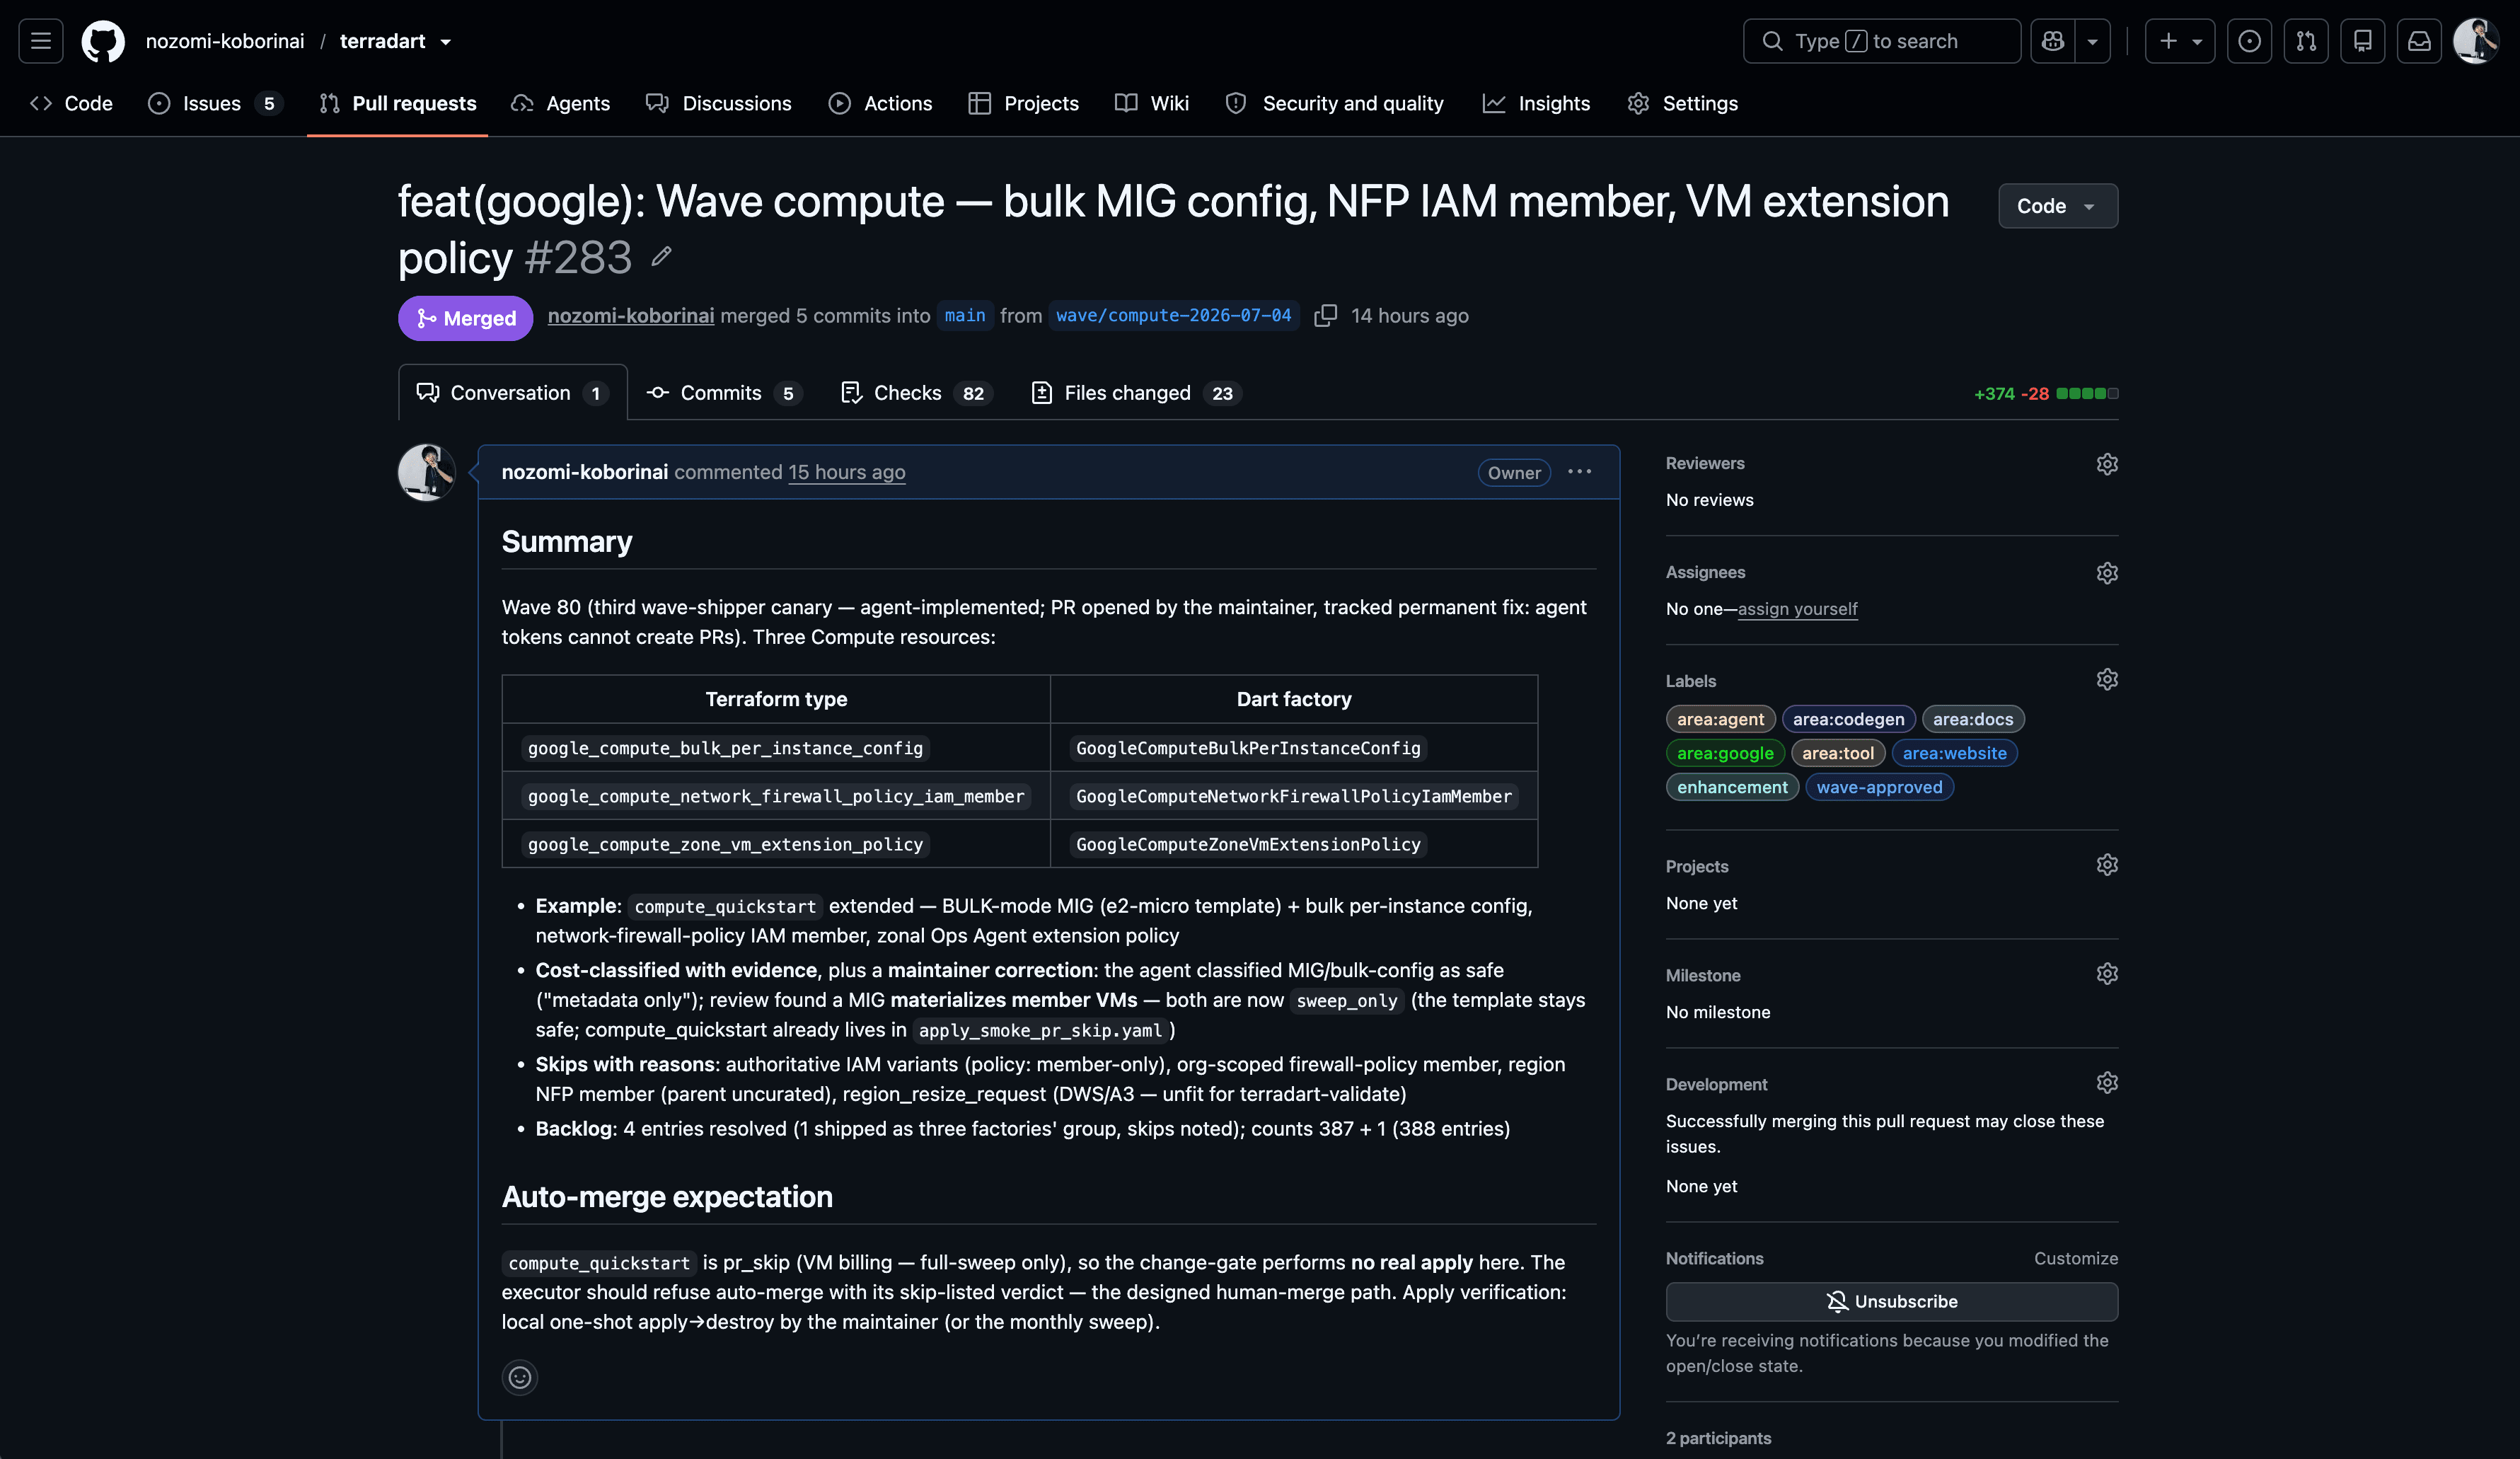Open the repositories header icon
This screenshot has height=1459, width=2520.
(x=2363, y=41)
